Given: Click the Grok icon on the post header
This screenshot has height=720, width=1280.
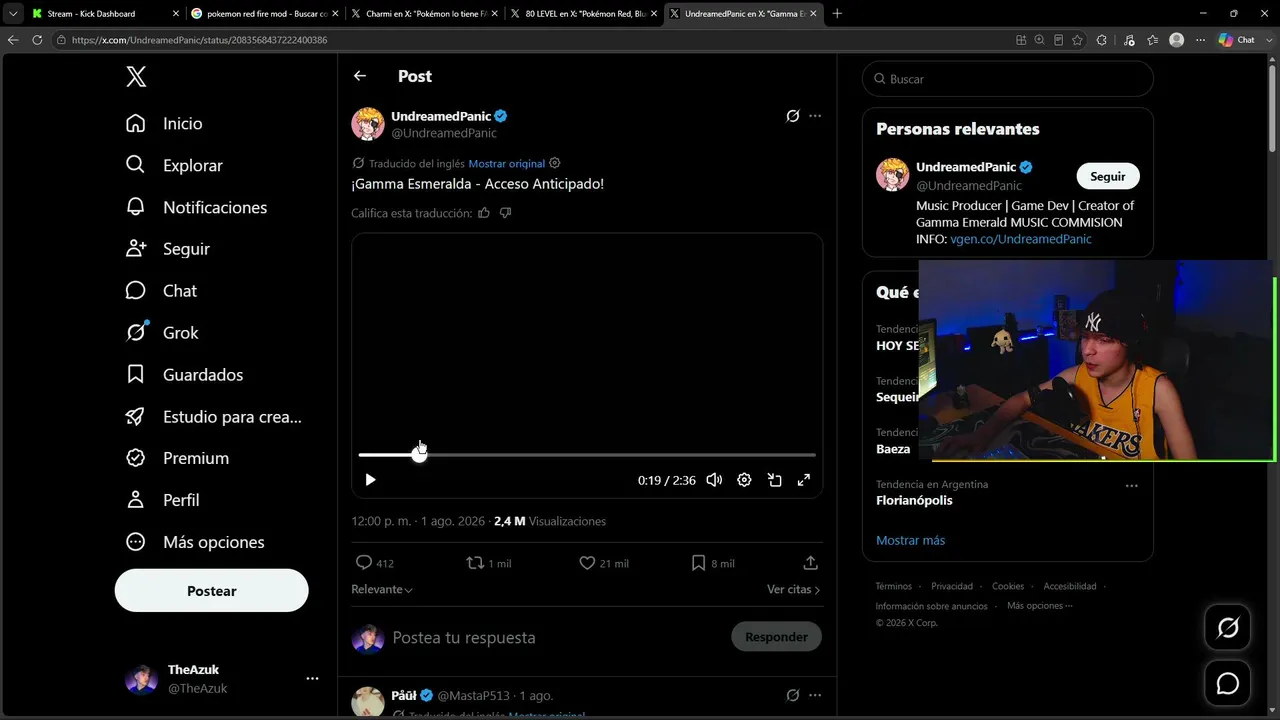Looking at the screenshot, I should (x=792, y=116).
